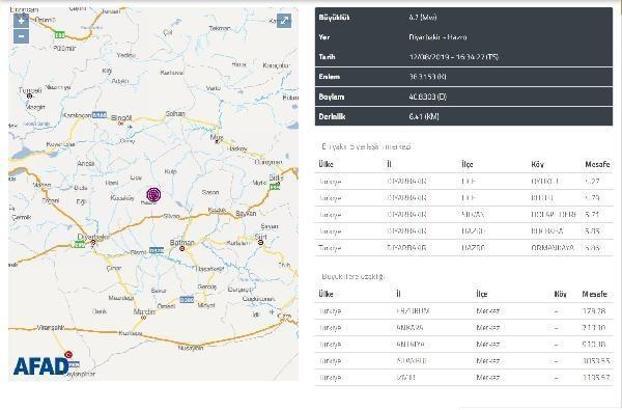Zoom out with the map minus button
The image size is (622, 410).
pos(21,36)
